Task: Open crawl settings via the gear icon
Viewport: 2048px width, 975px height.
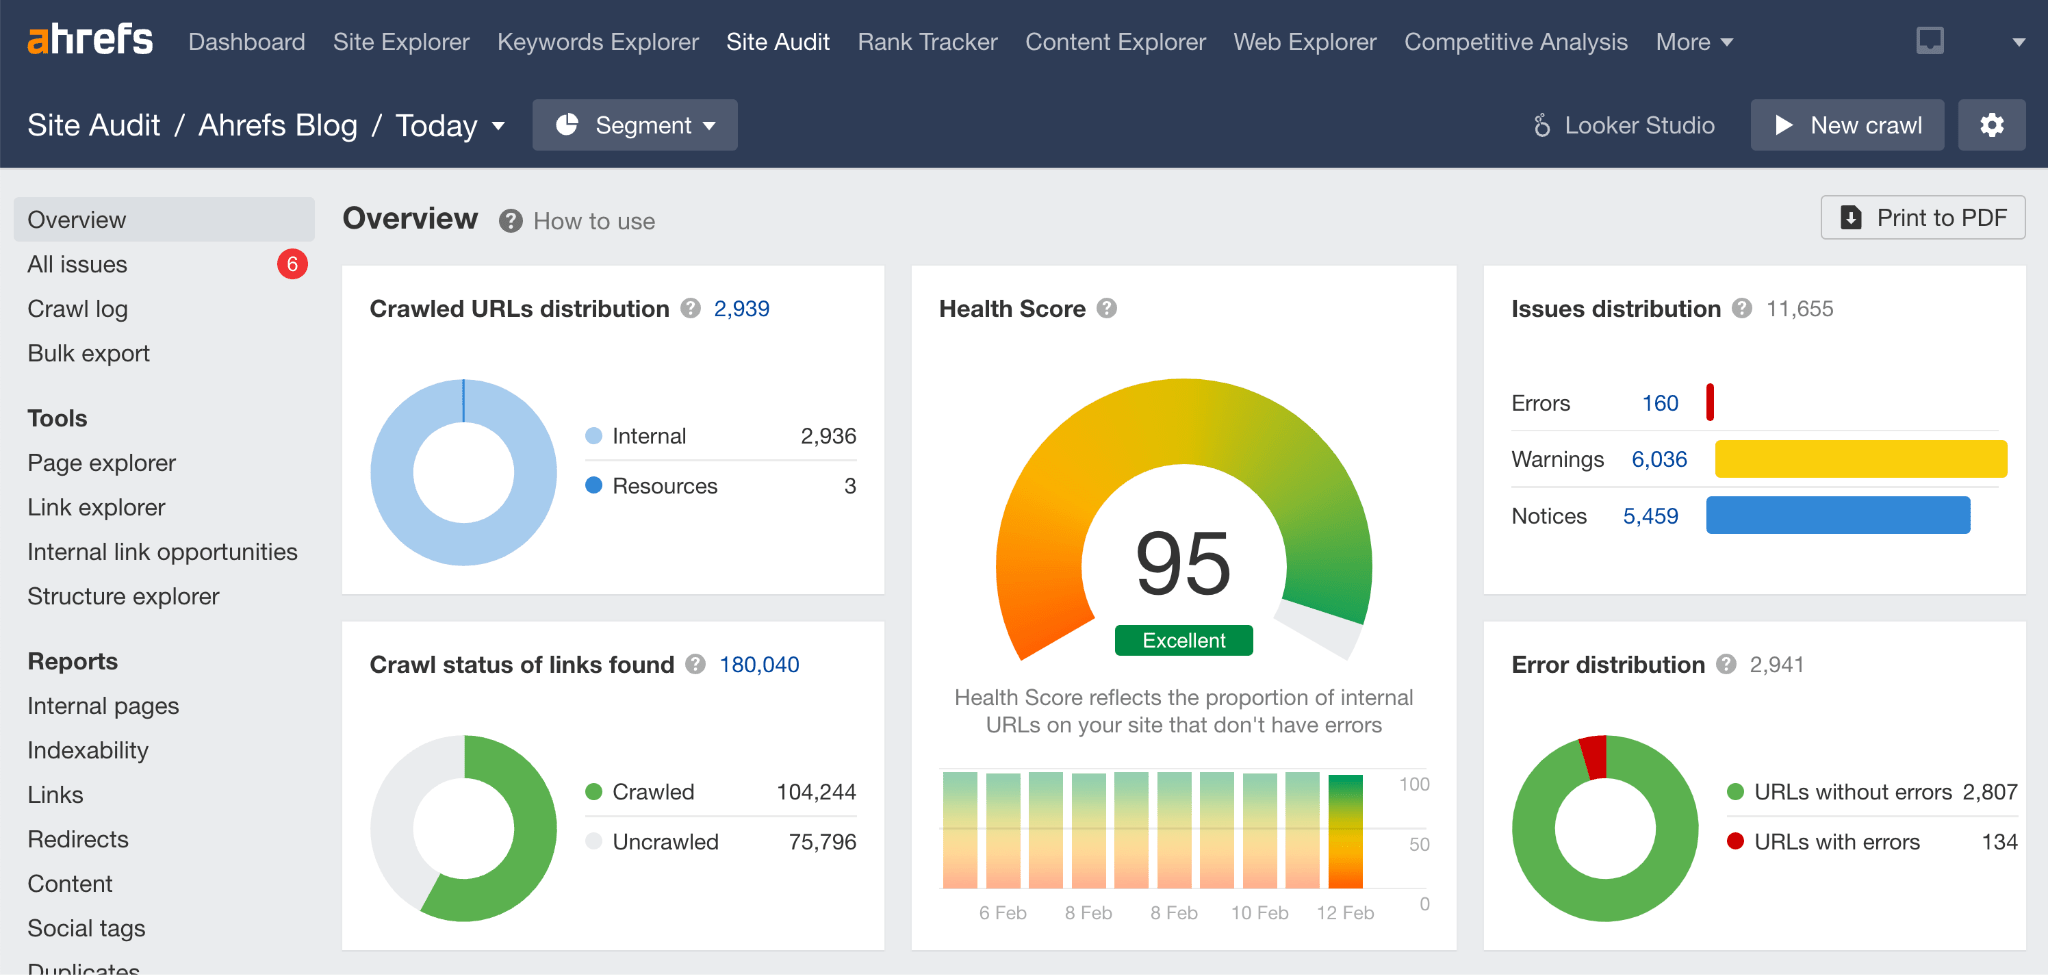Action: pos(1991,124)
